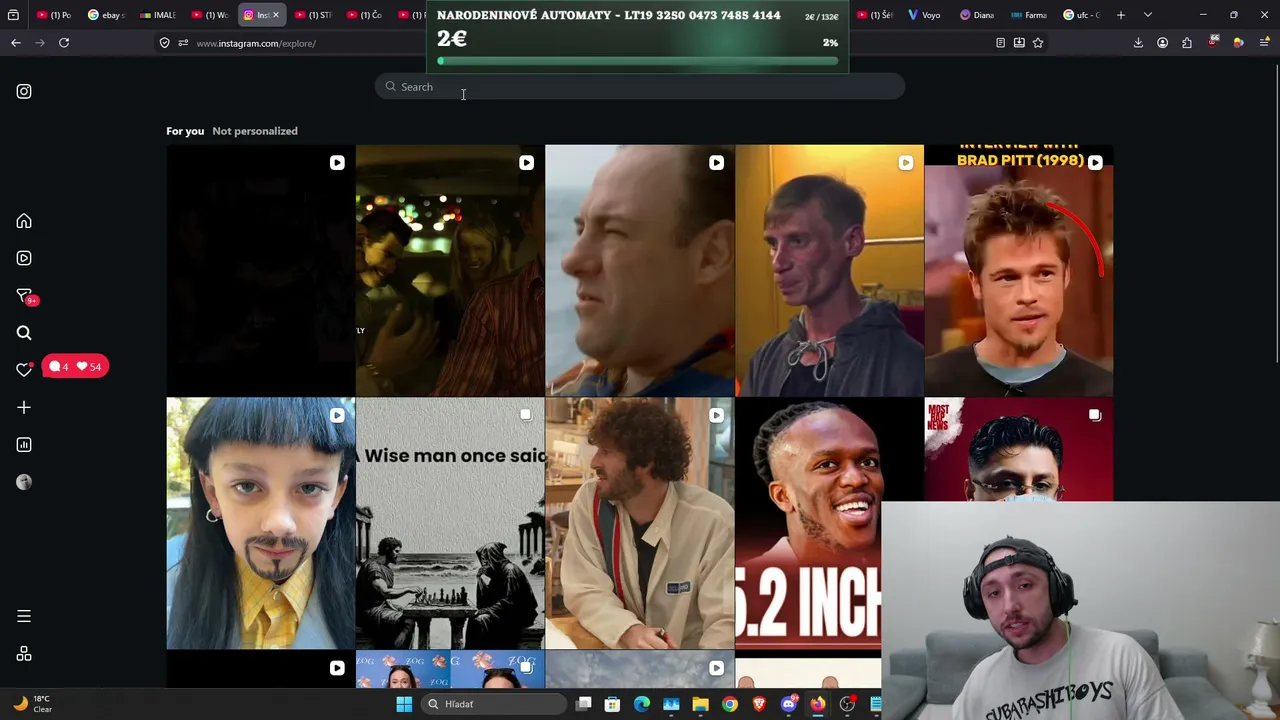Switch to the Voyo tab

tap(925, 15)
